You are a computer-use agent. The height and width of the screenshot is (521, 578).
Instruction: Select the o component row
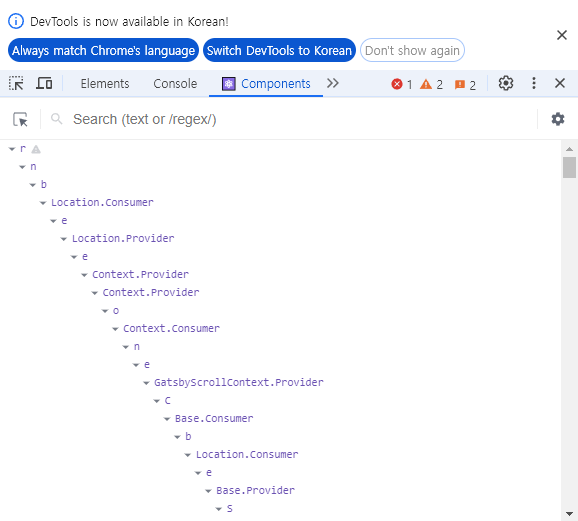[116, 310]
